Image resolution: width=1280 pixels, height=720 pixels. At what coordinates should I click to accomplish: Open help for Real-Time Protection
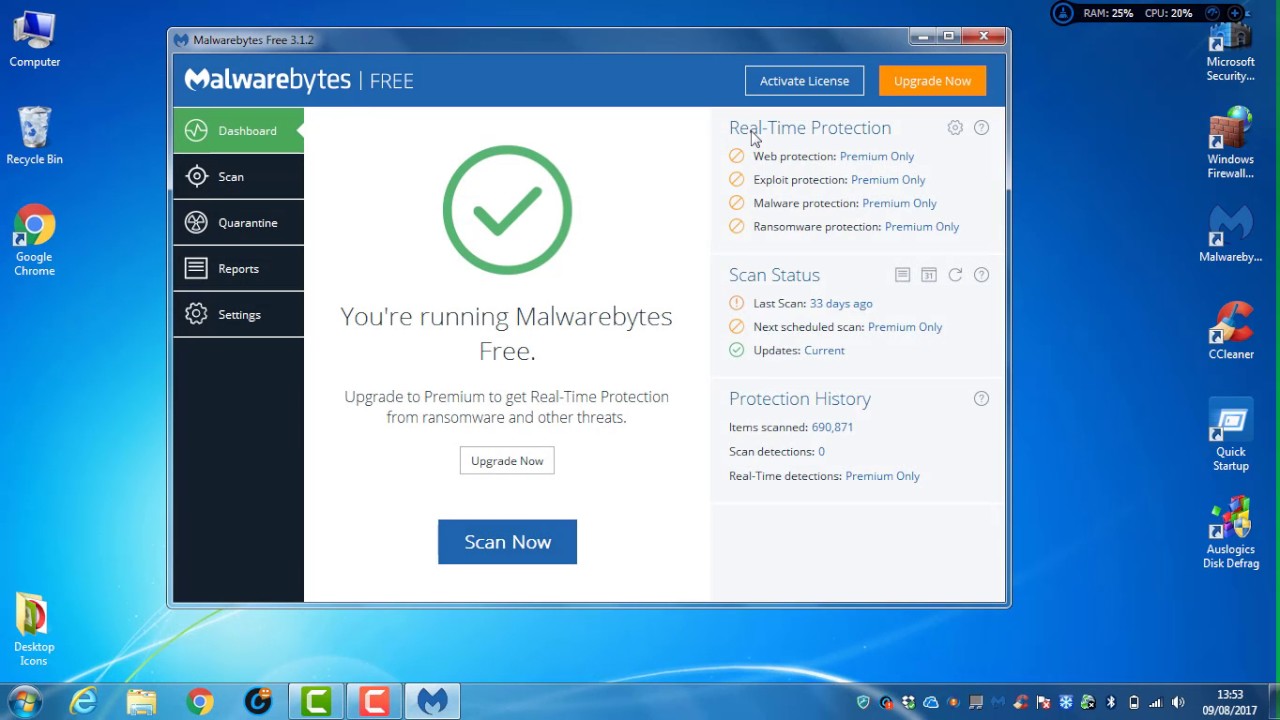tap(981, 128)
